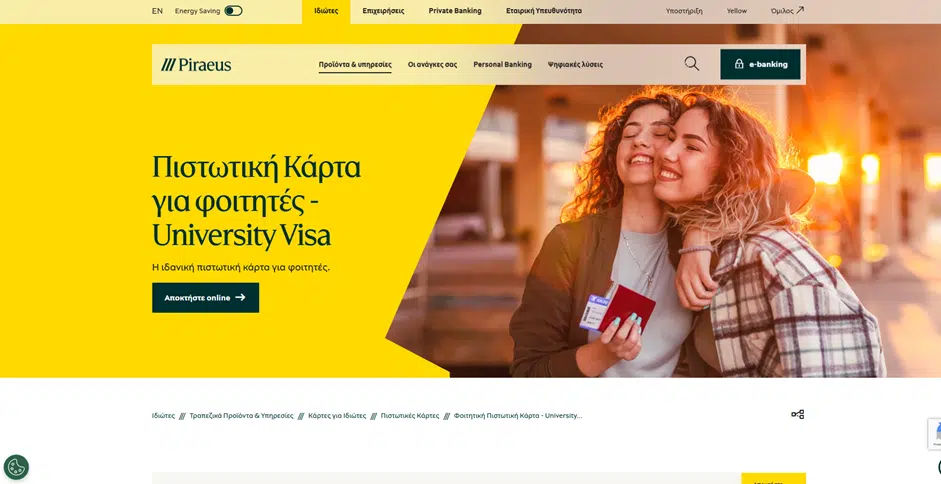Image resolution: width=941 pixels, height=484 pixels.
Task: Switch language to EN
Action: click(x=157, y=11)
